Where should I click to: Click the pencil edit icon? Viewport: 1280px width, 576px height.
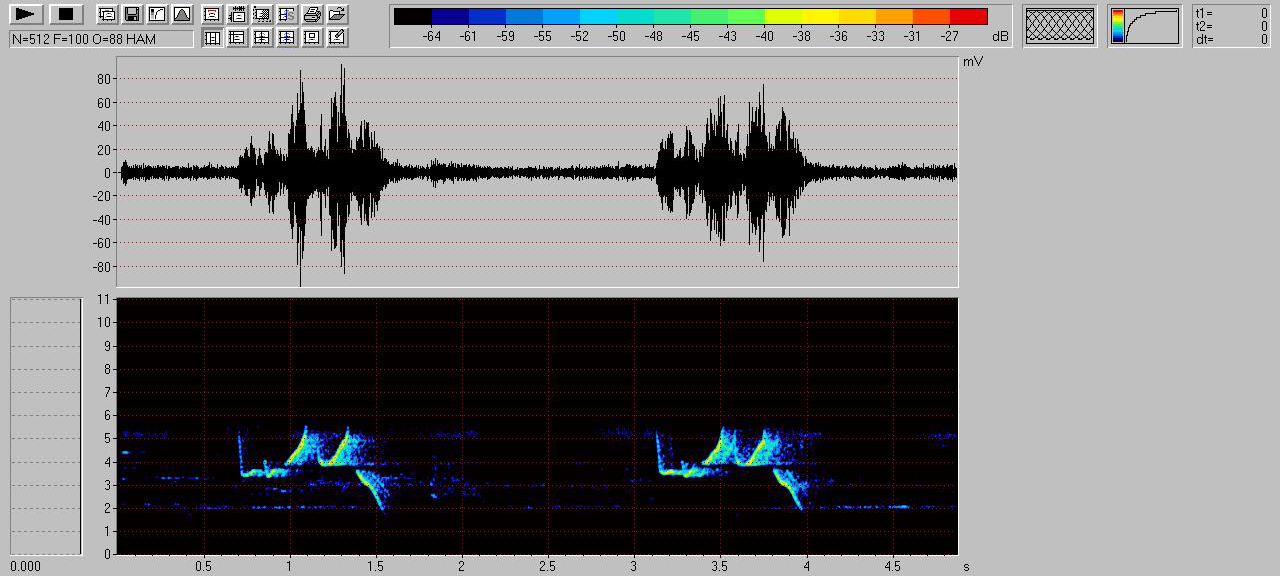click(x=337, y=38)
